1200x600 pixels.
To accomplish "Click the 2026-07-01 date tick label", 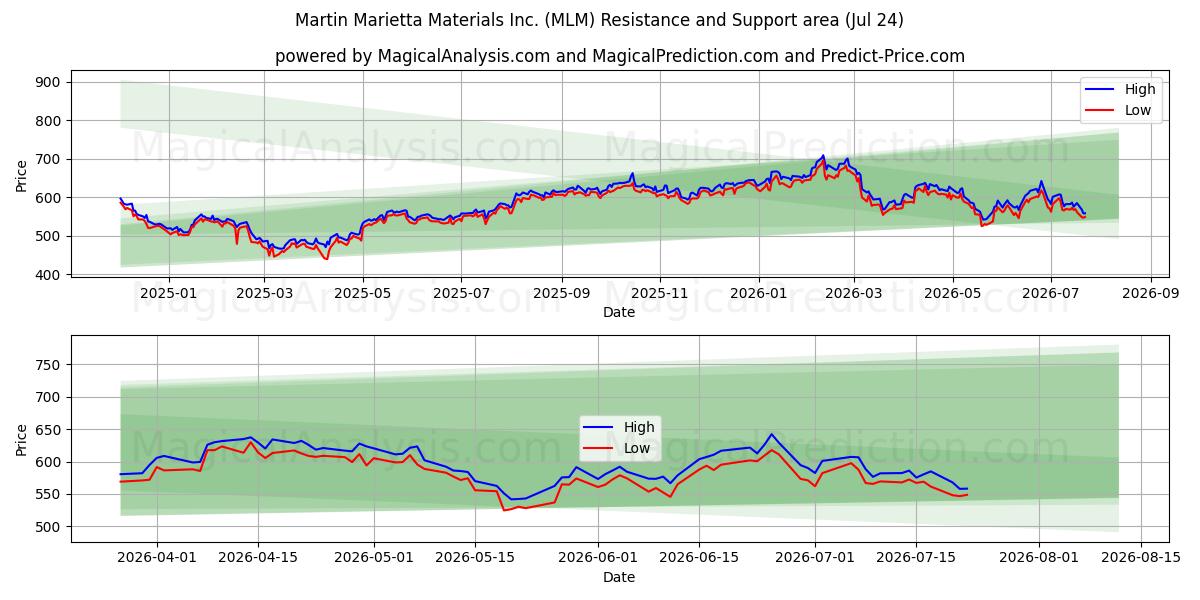I will coord(815,557).
